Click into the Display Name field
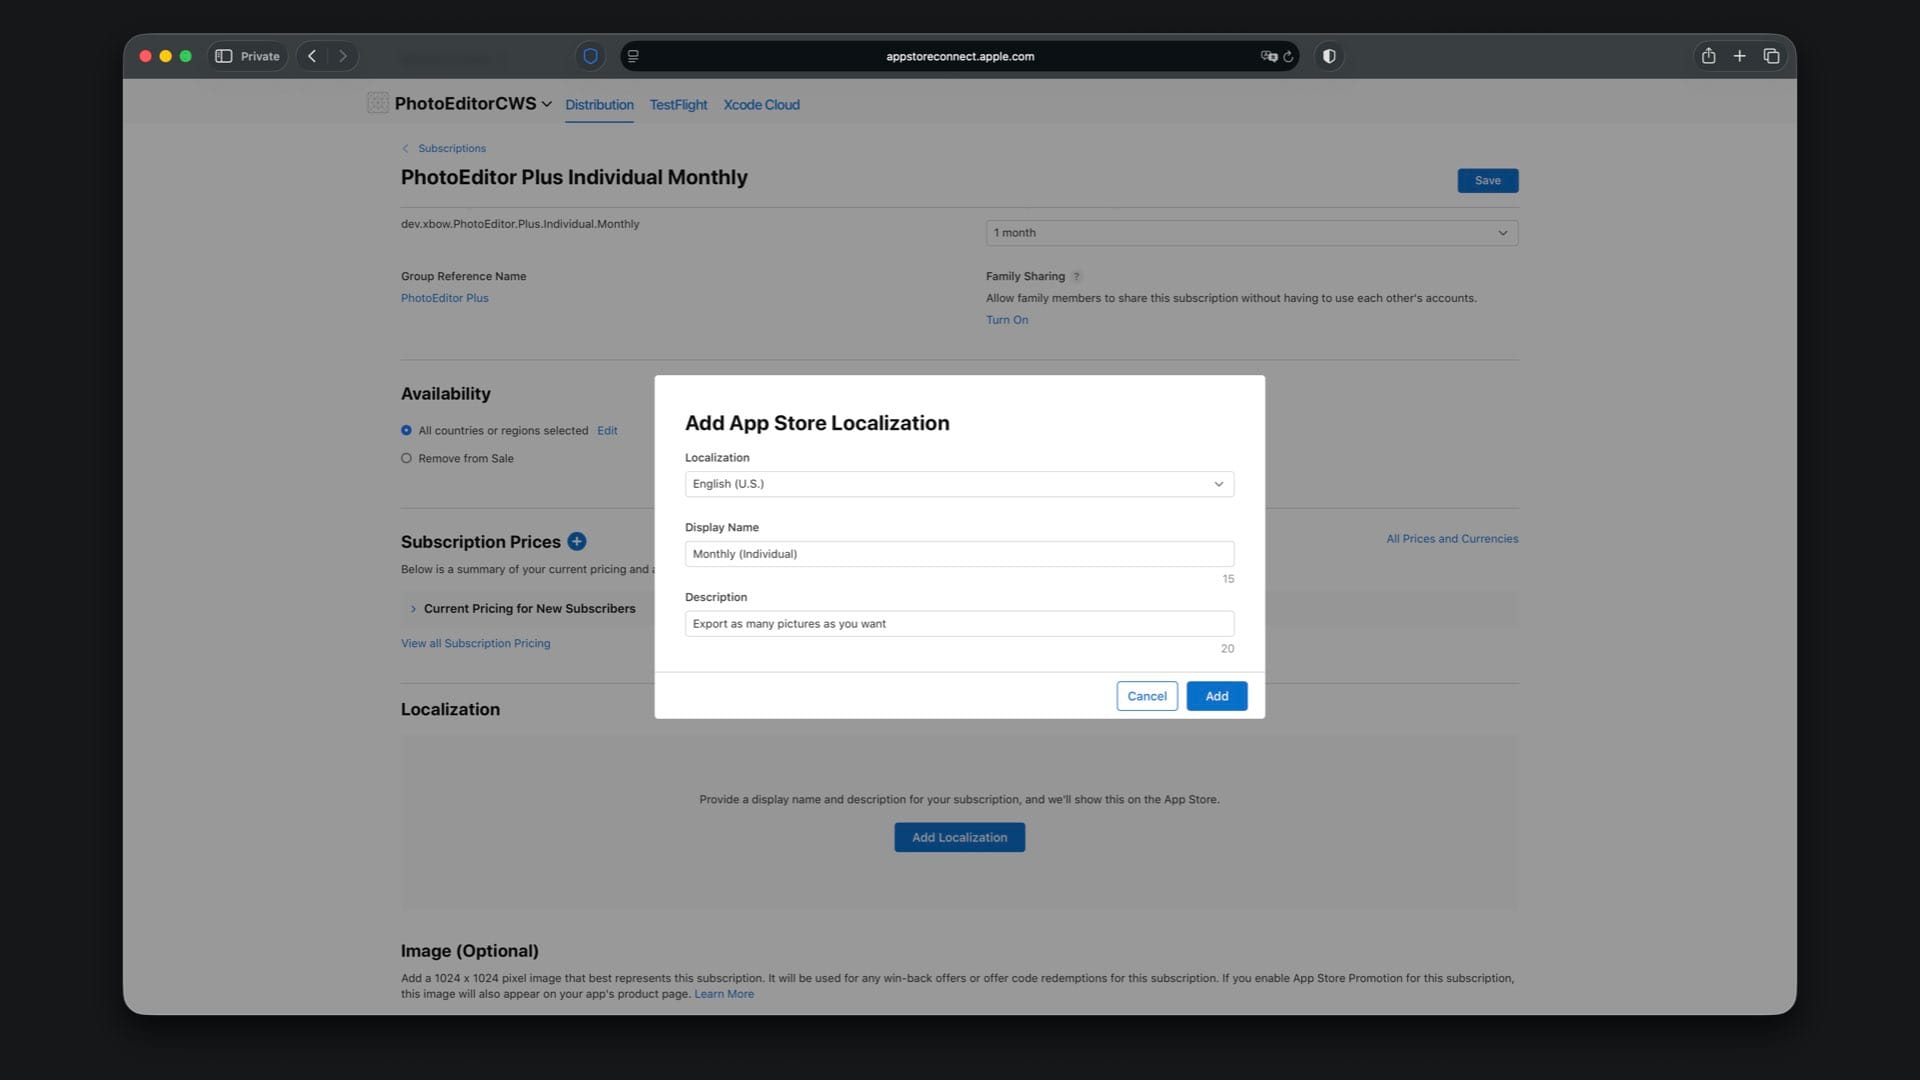 click(958, 554)
